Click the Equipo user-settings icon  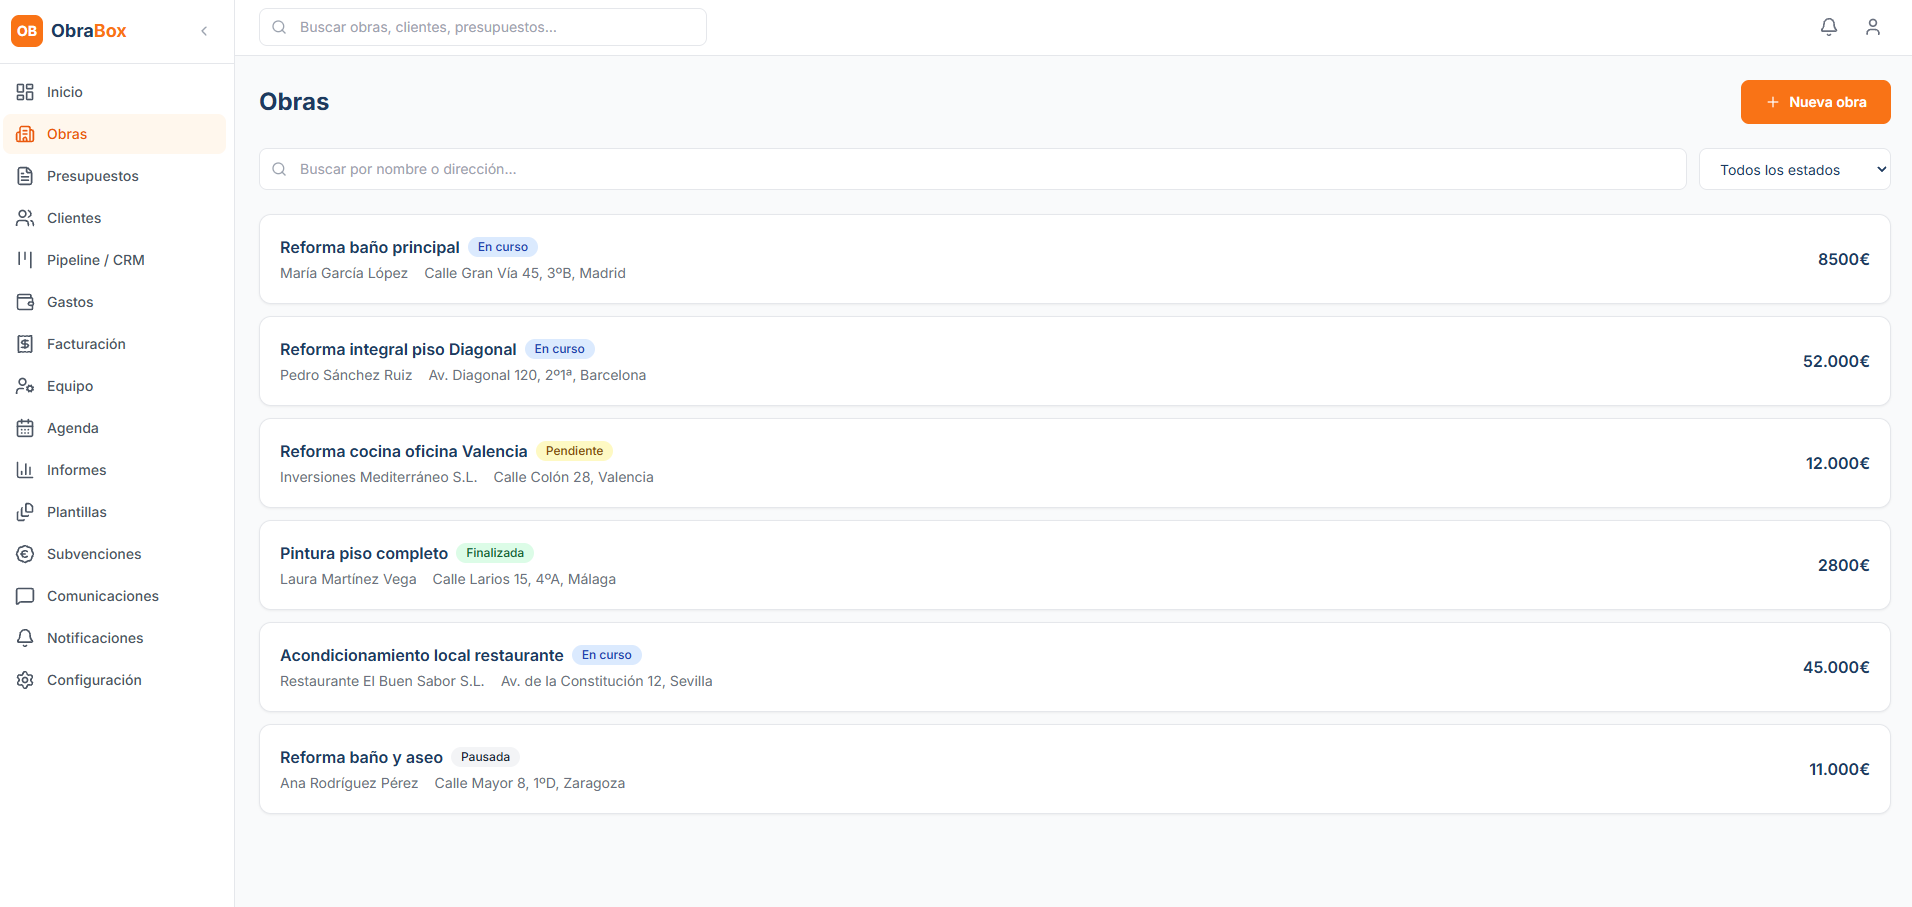25,386
